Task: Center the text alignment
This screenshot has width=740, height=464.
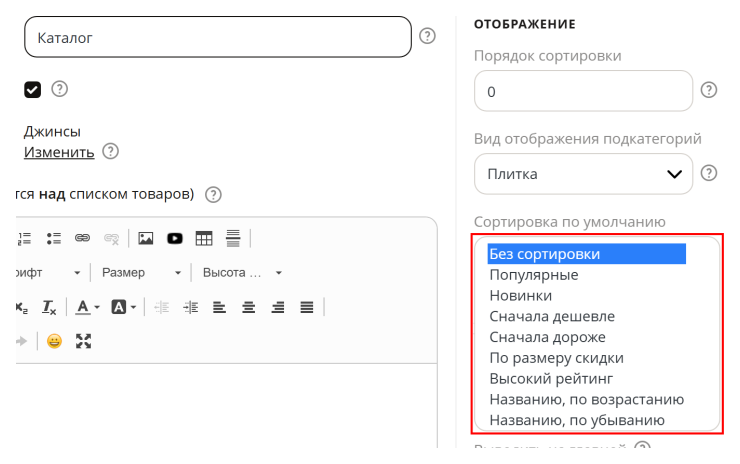Action: (x=249, y=308)
